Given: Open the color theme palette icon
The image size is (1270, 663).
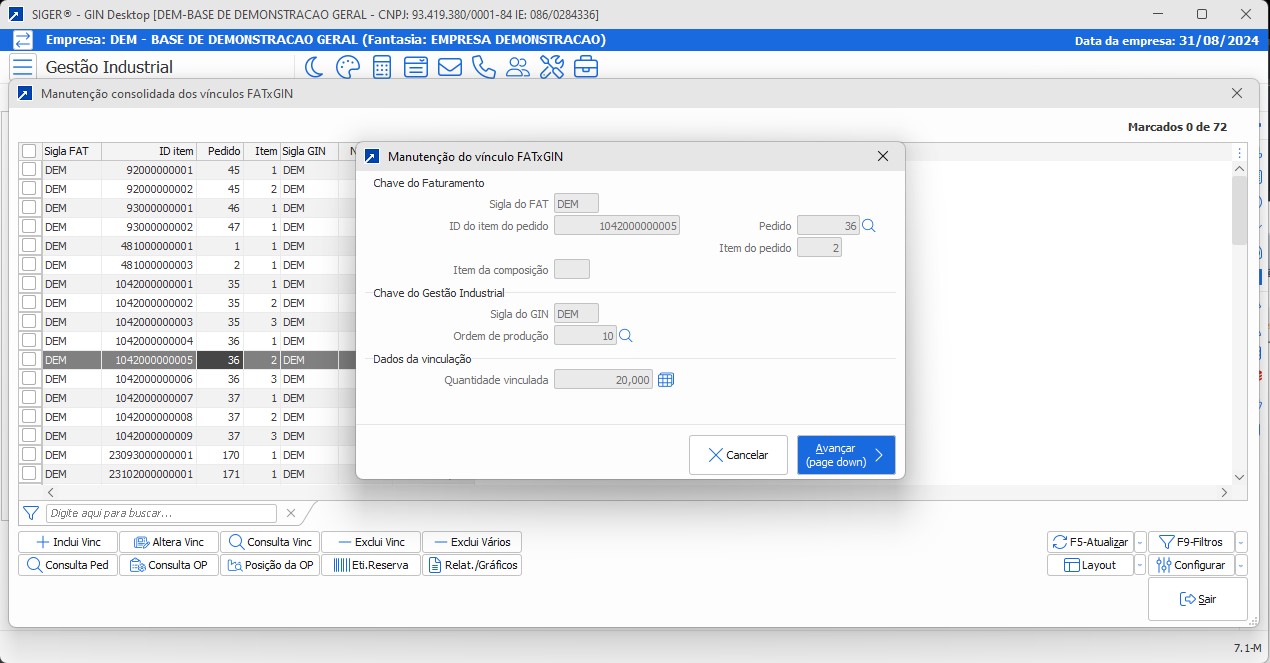Looking at the screenshot, I should click(347, 67).
